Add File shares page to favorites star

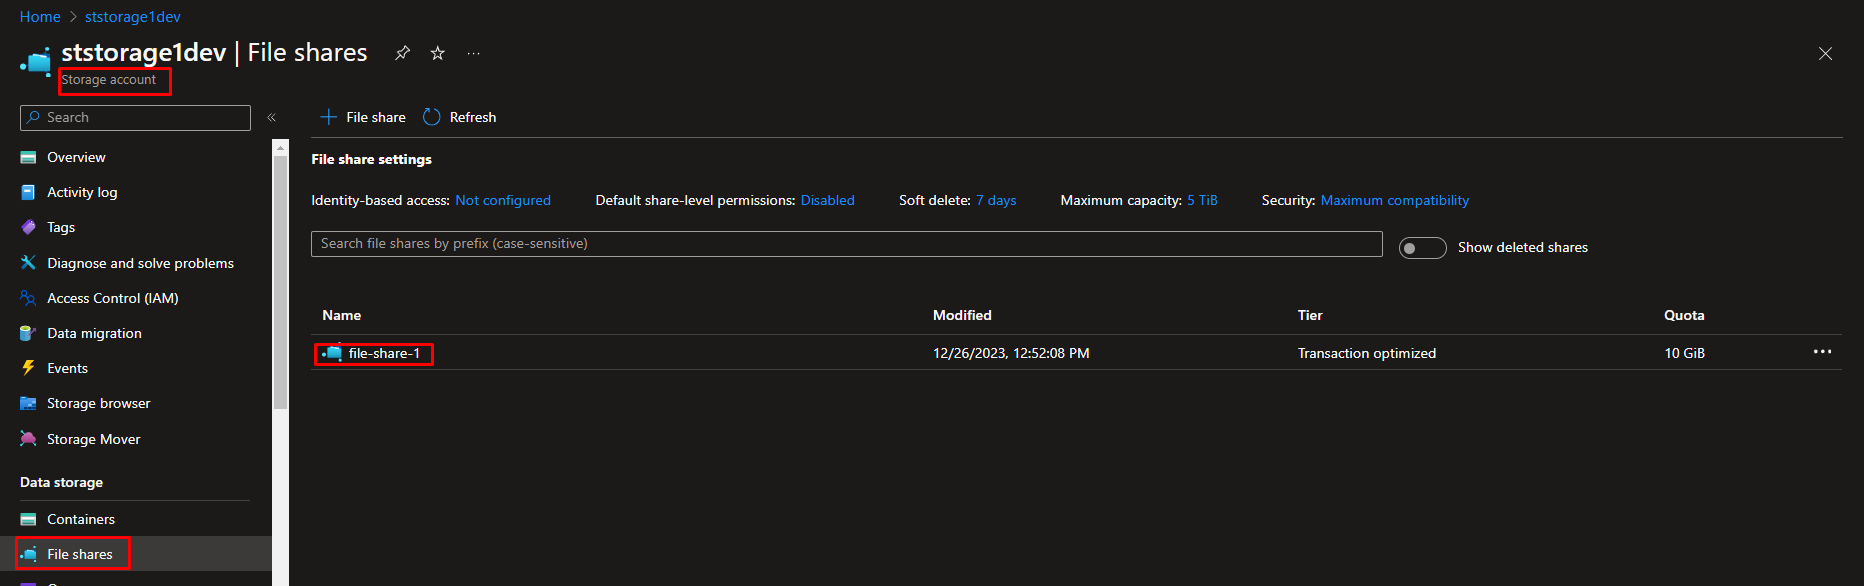tap(438, 53)
